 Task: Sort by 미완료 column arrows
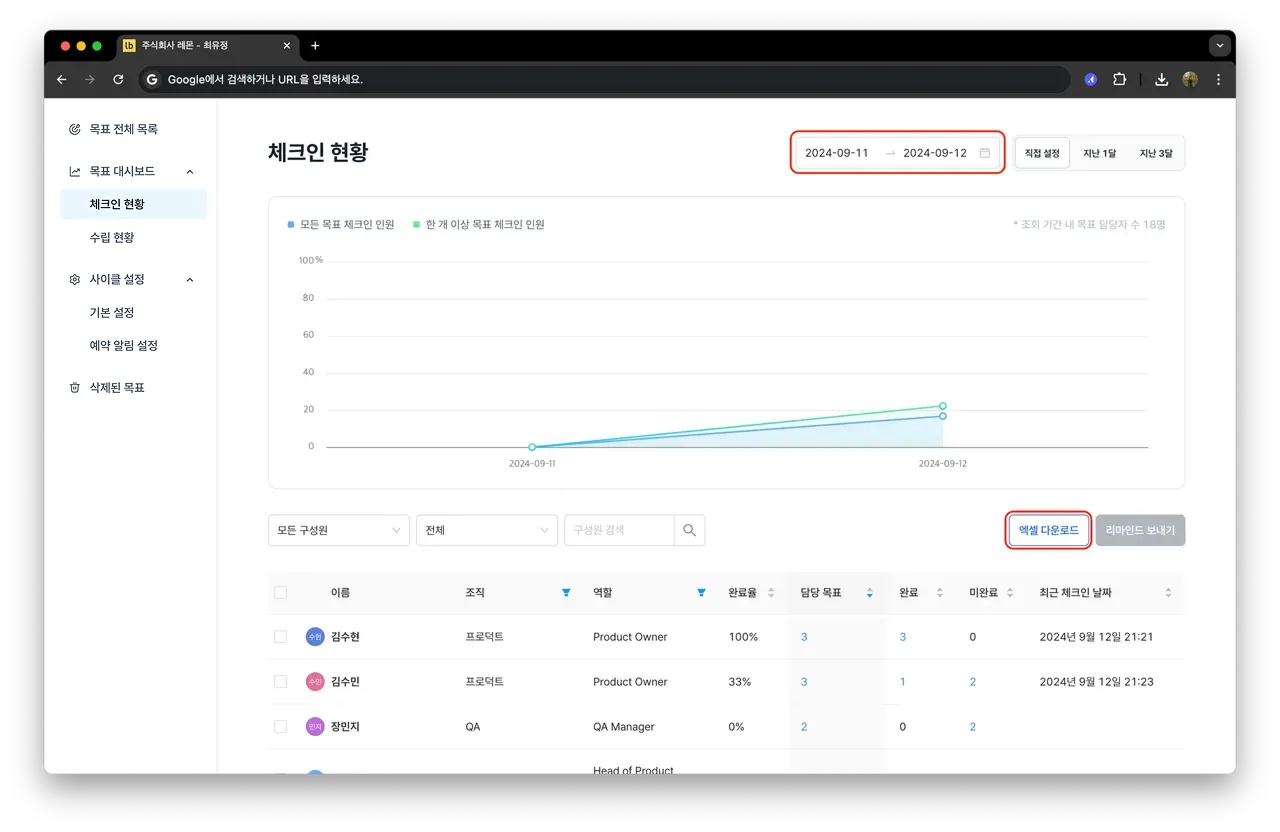point(1010,593)
